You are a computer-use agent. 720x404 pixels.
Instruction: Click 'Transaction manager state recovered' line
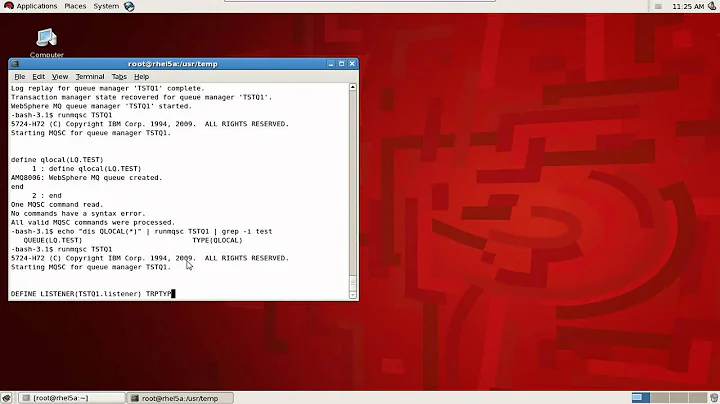[141, 97]
